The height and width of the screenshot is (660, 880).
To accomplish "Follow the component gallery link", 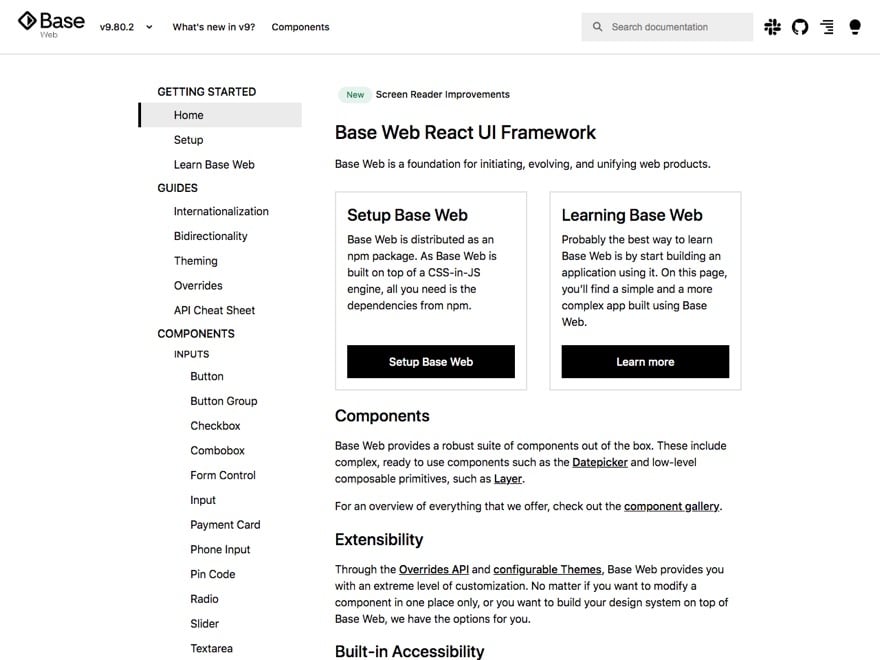I will [671, 506].
